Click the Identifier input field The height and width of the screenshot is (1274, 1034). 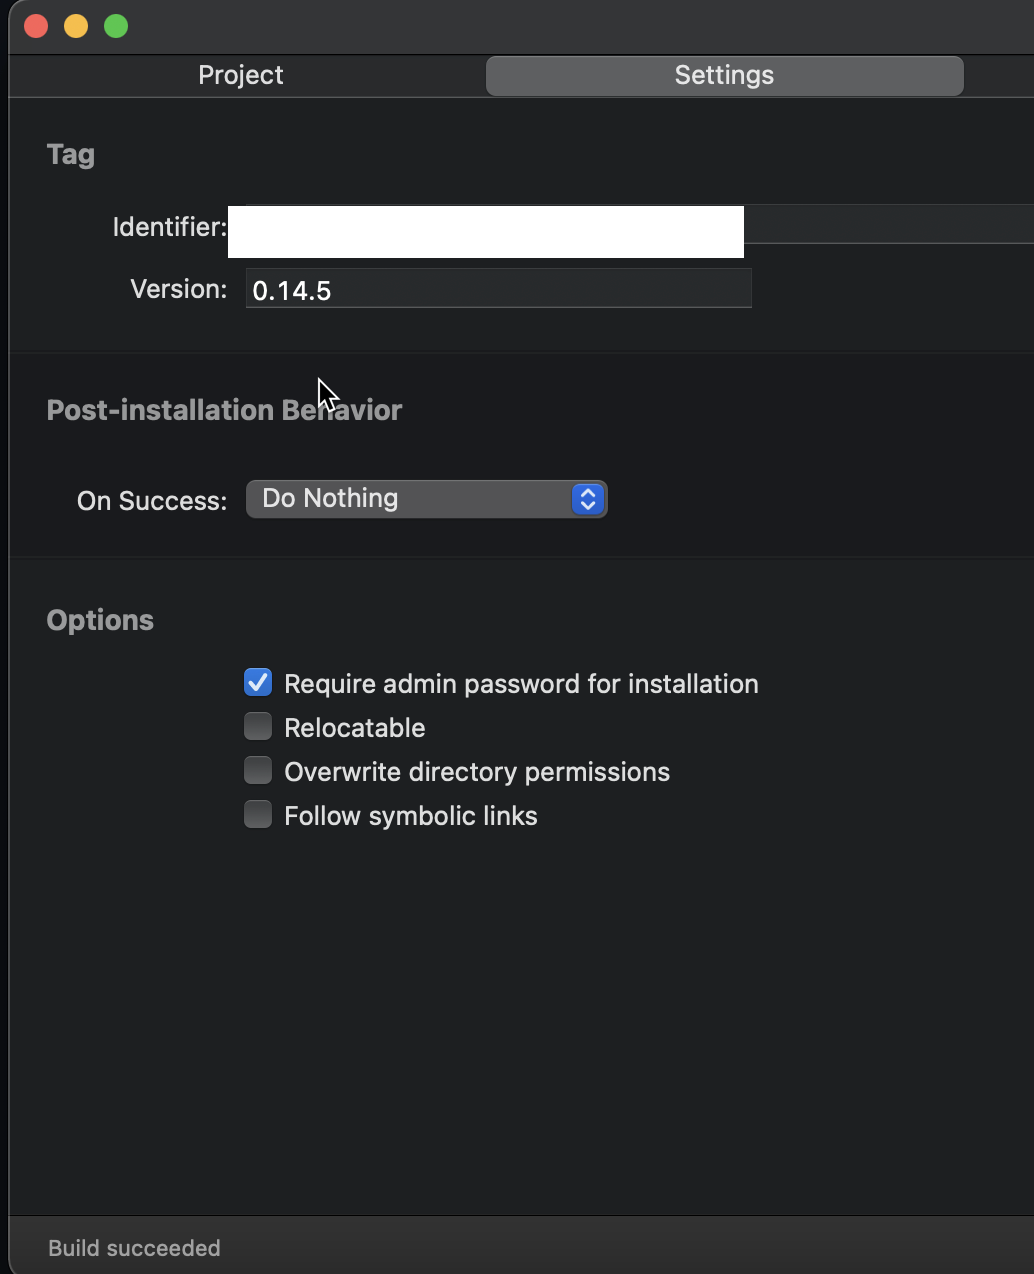coord(485,230)
